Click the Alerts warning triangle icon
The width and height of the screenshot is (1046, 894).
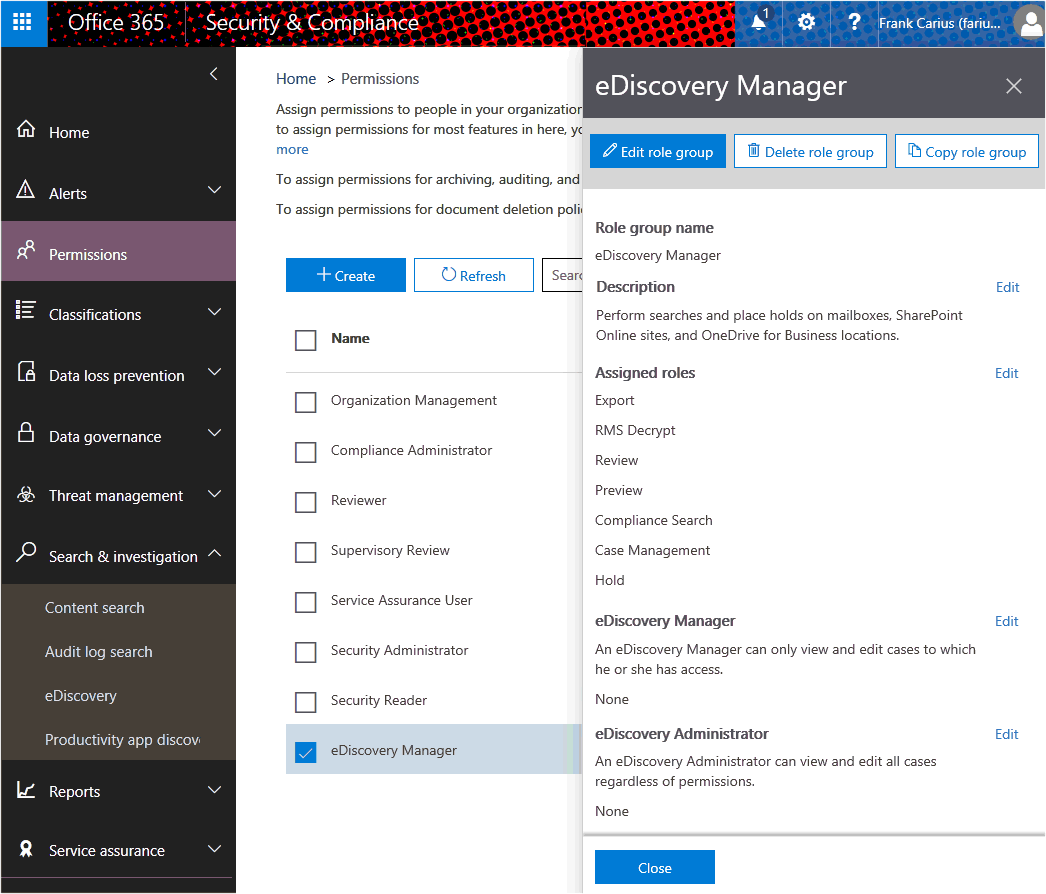pyautogui.click(x=25, y=189)
